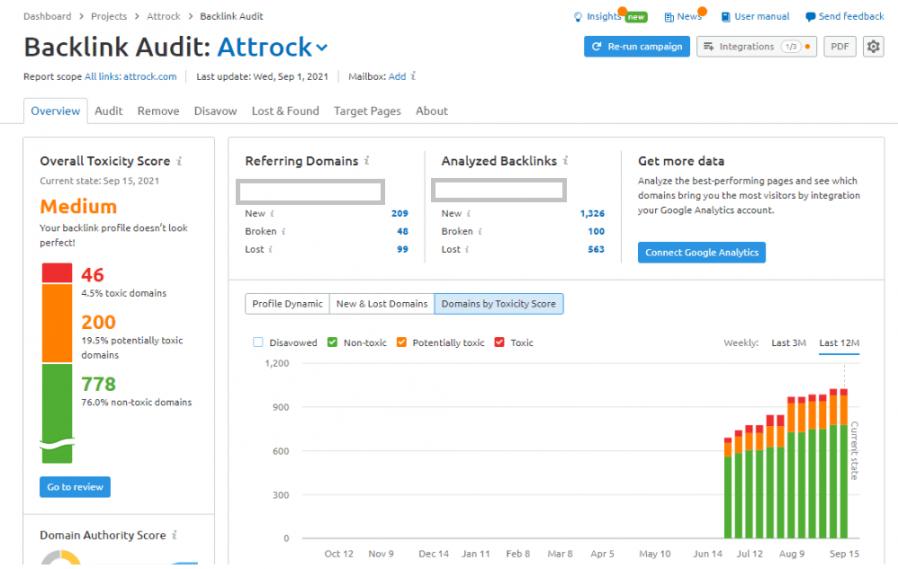This screenshot has height=569, width=898.
Task: Click the Send feedback chat icon
Action: 810,17
